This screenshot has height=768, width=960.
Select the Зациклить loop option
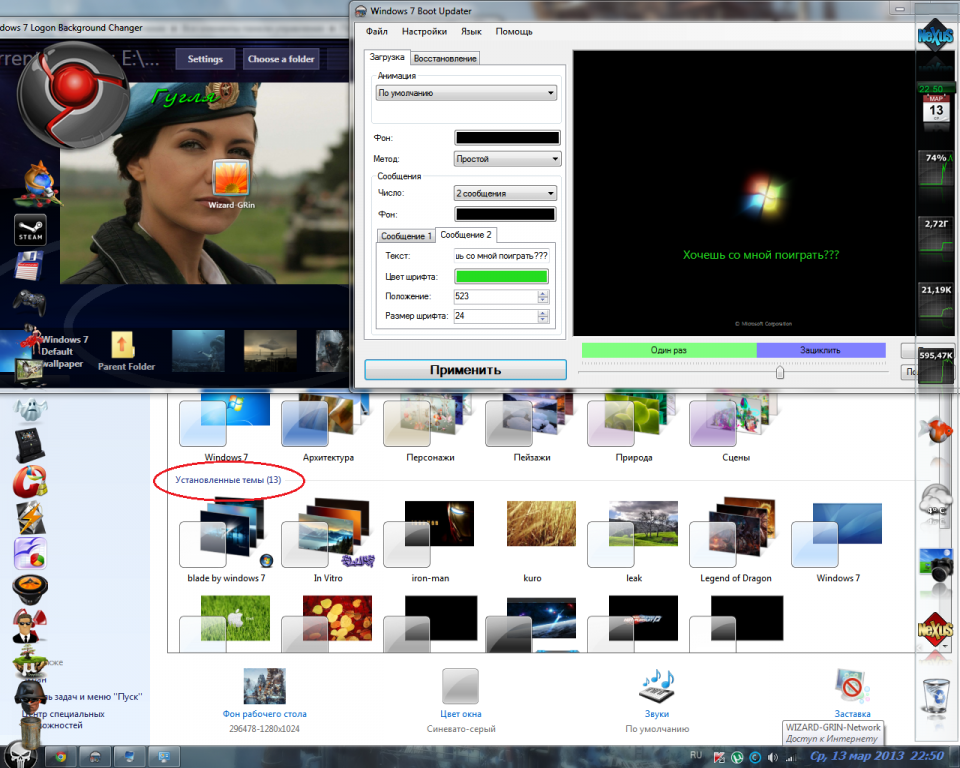(820, 350)
